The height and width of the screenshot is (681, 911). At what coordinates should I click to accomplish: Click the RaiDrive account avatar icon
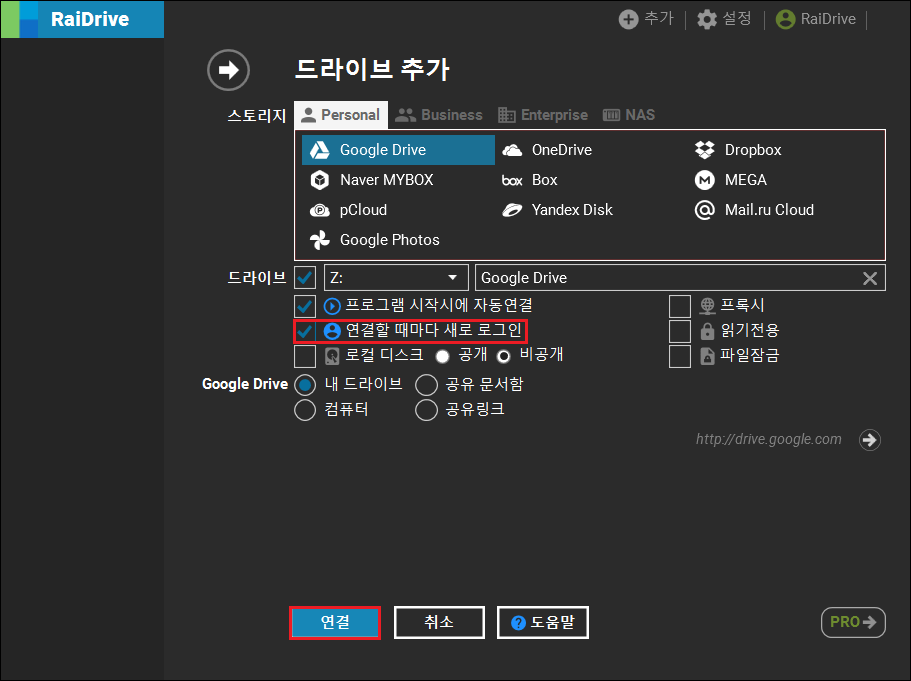(x=786, y=19)
